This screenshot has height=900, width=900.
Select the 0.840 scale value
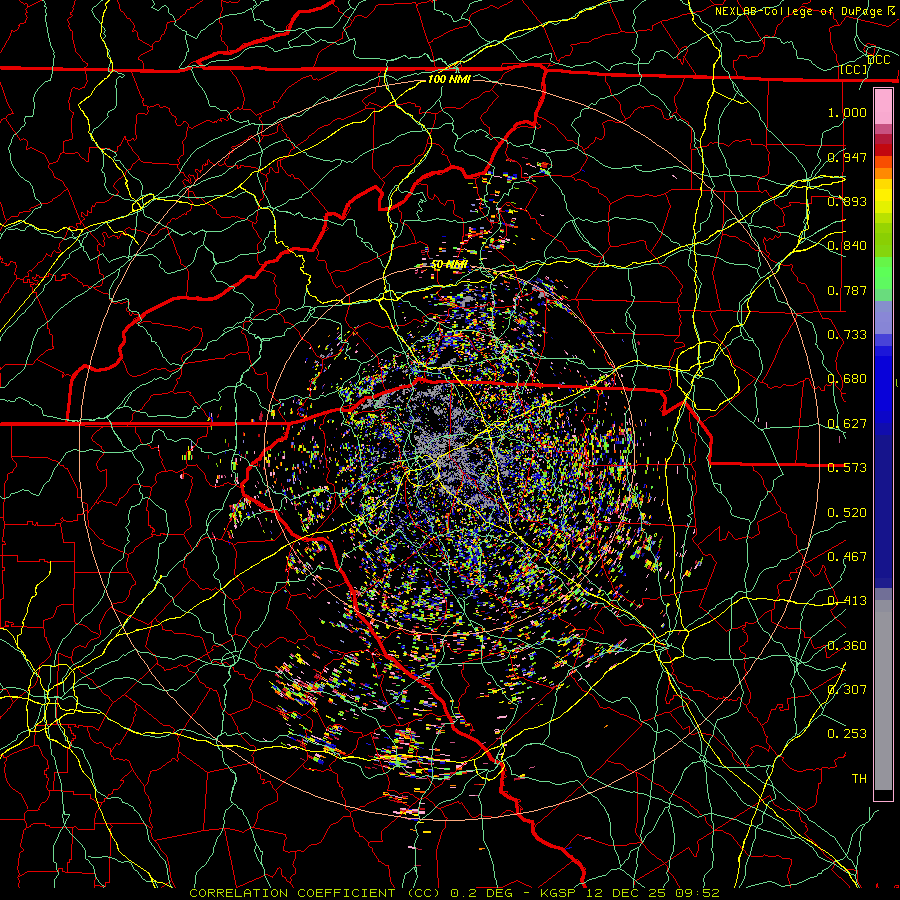[x=847, y=246]
